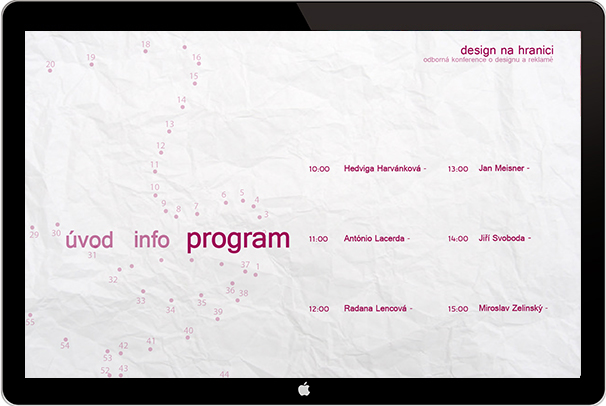This screenshot has height=406, width=606.
Task: Open Jiří Svoboda program entry
Action: [502, 239]
